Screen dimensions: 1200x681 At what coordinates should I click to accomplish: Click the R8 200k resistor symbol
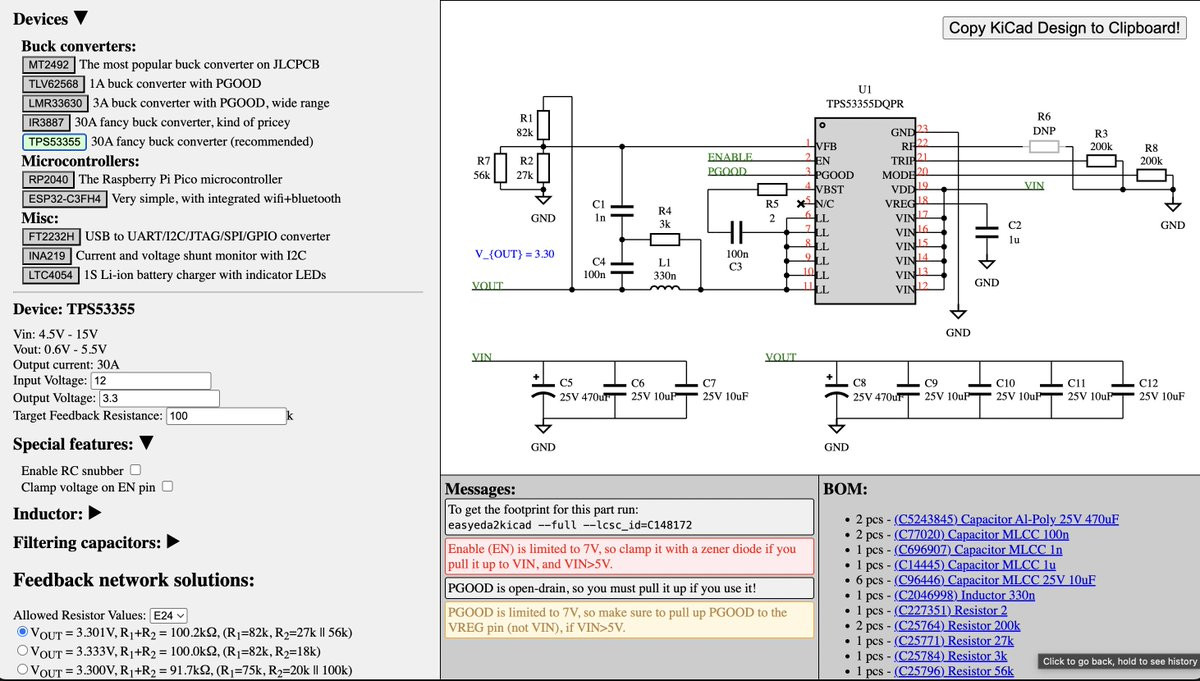click(1152, 175)
